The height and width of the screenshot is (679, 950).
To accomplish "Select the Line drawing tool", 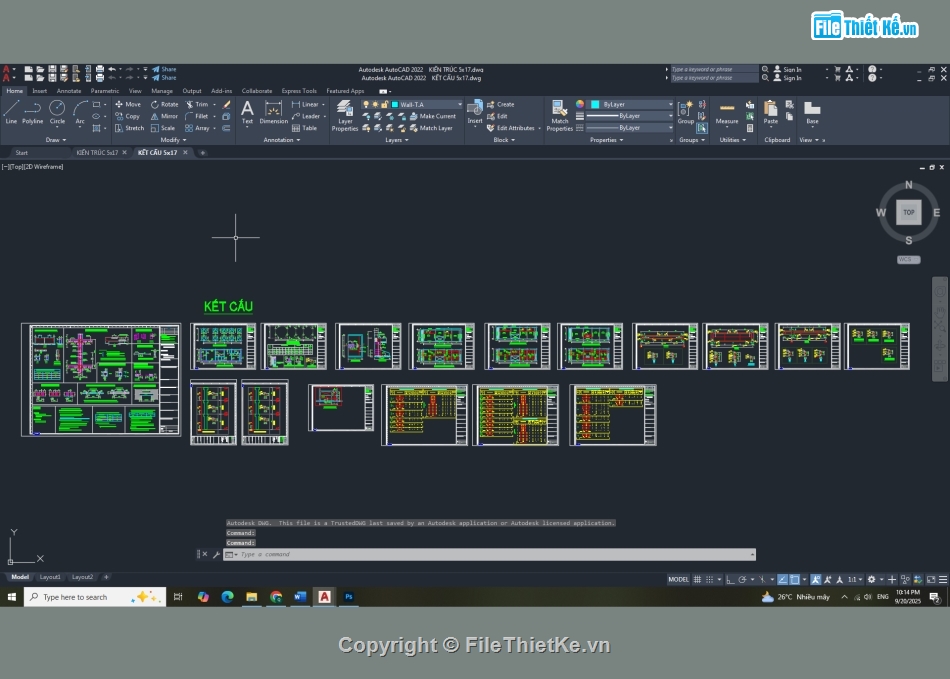I will (x=11, y=110).
